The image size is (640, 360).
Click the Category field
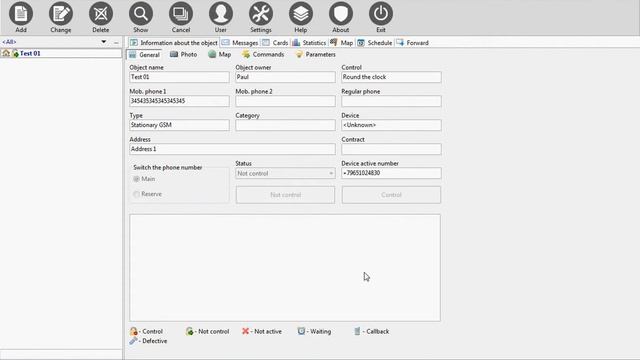(x=285, y=125)
